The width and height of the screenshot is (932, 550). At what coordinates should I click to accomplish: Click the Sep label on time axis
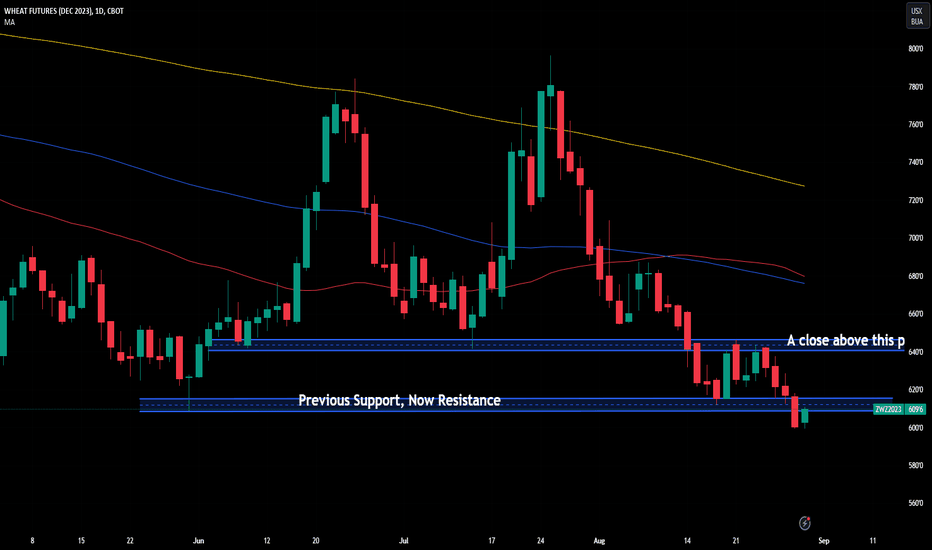(x=823, y=540)
